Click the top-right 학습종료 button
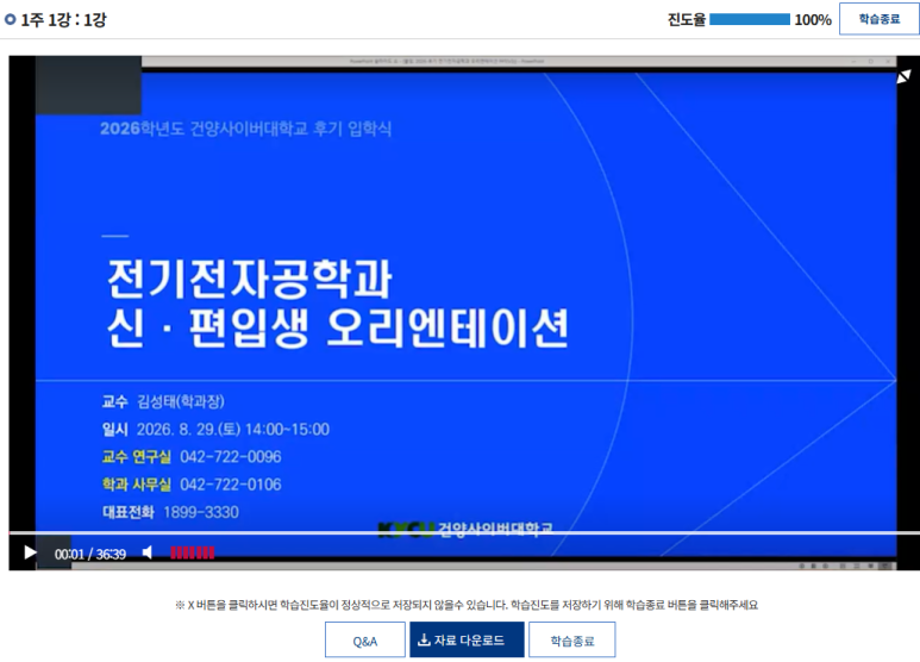The width and height of the screenshot is (920, 662). tap(879, 19)
